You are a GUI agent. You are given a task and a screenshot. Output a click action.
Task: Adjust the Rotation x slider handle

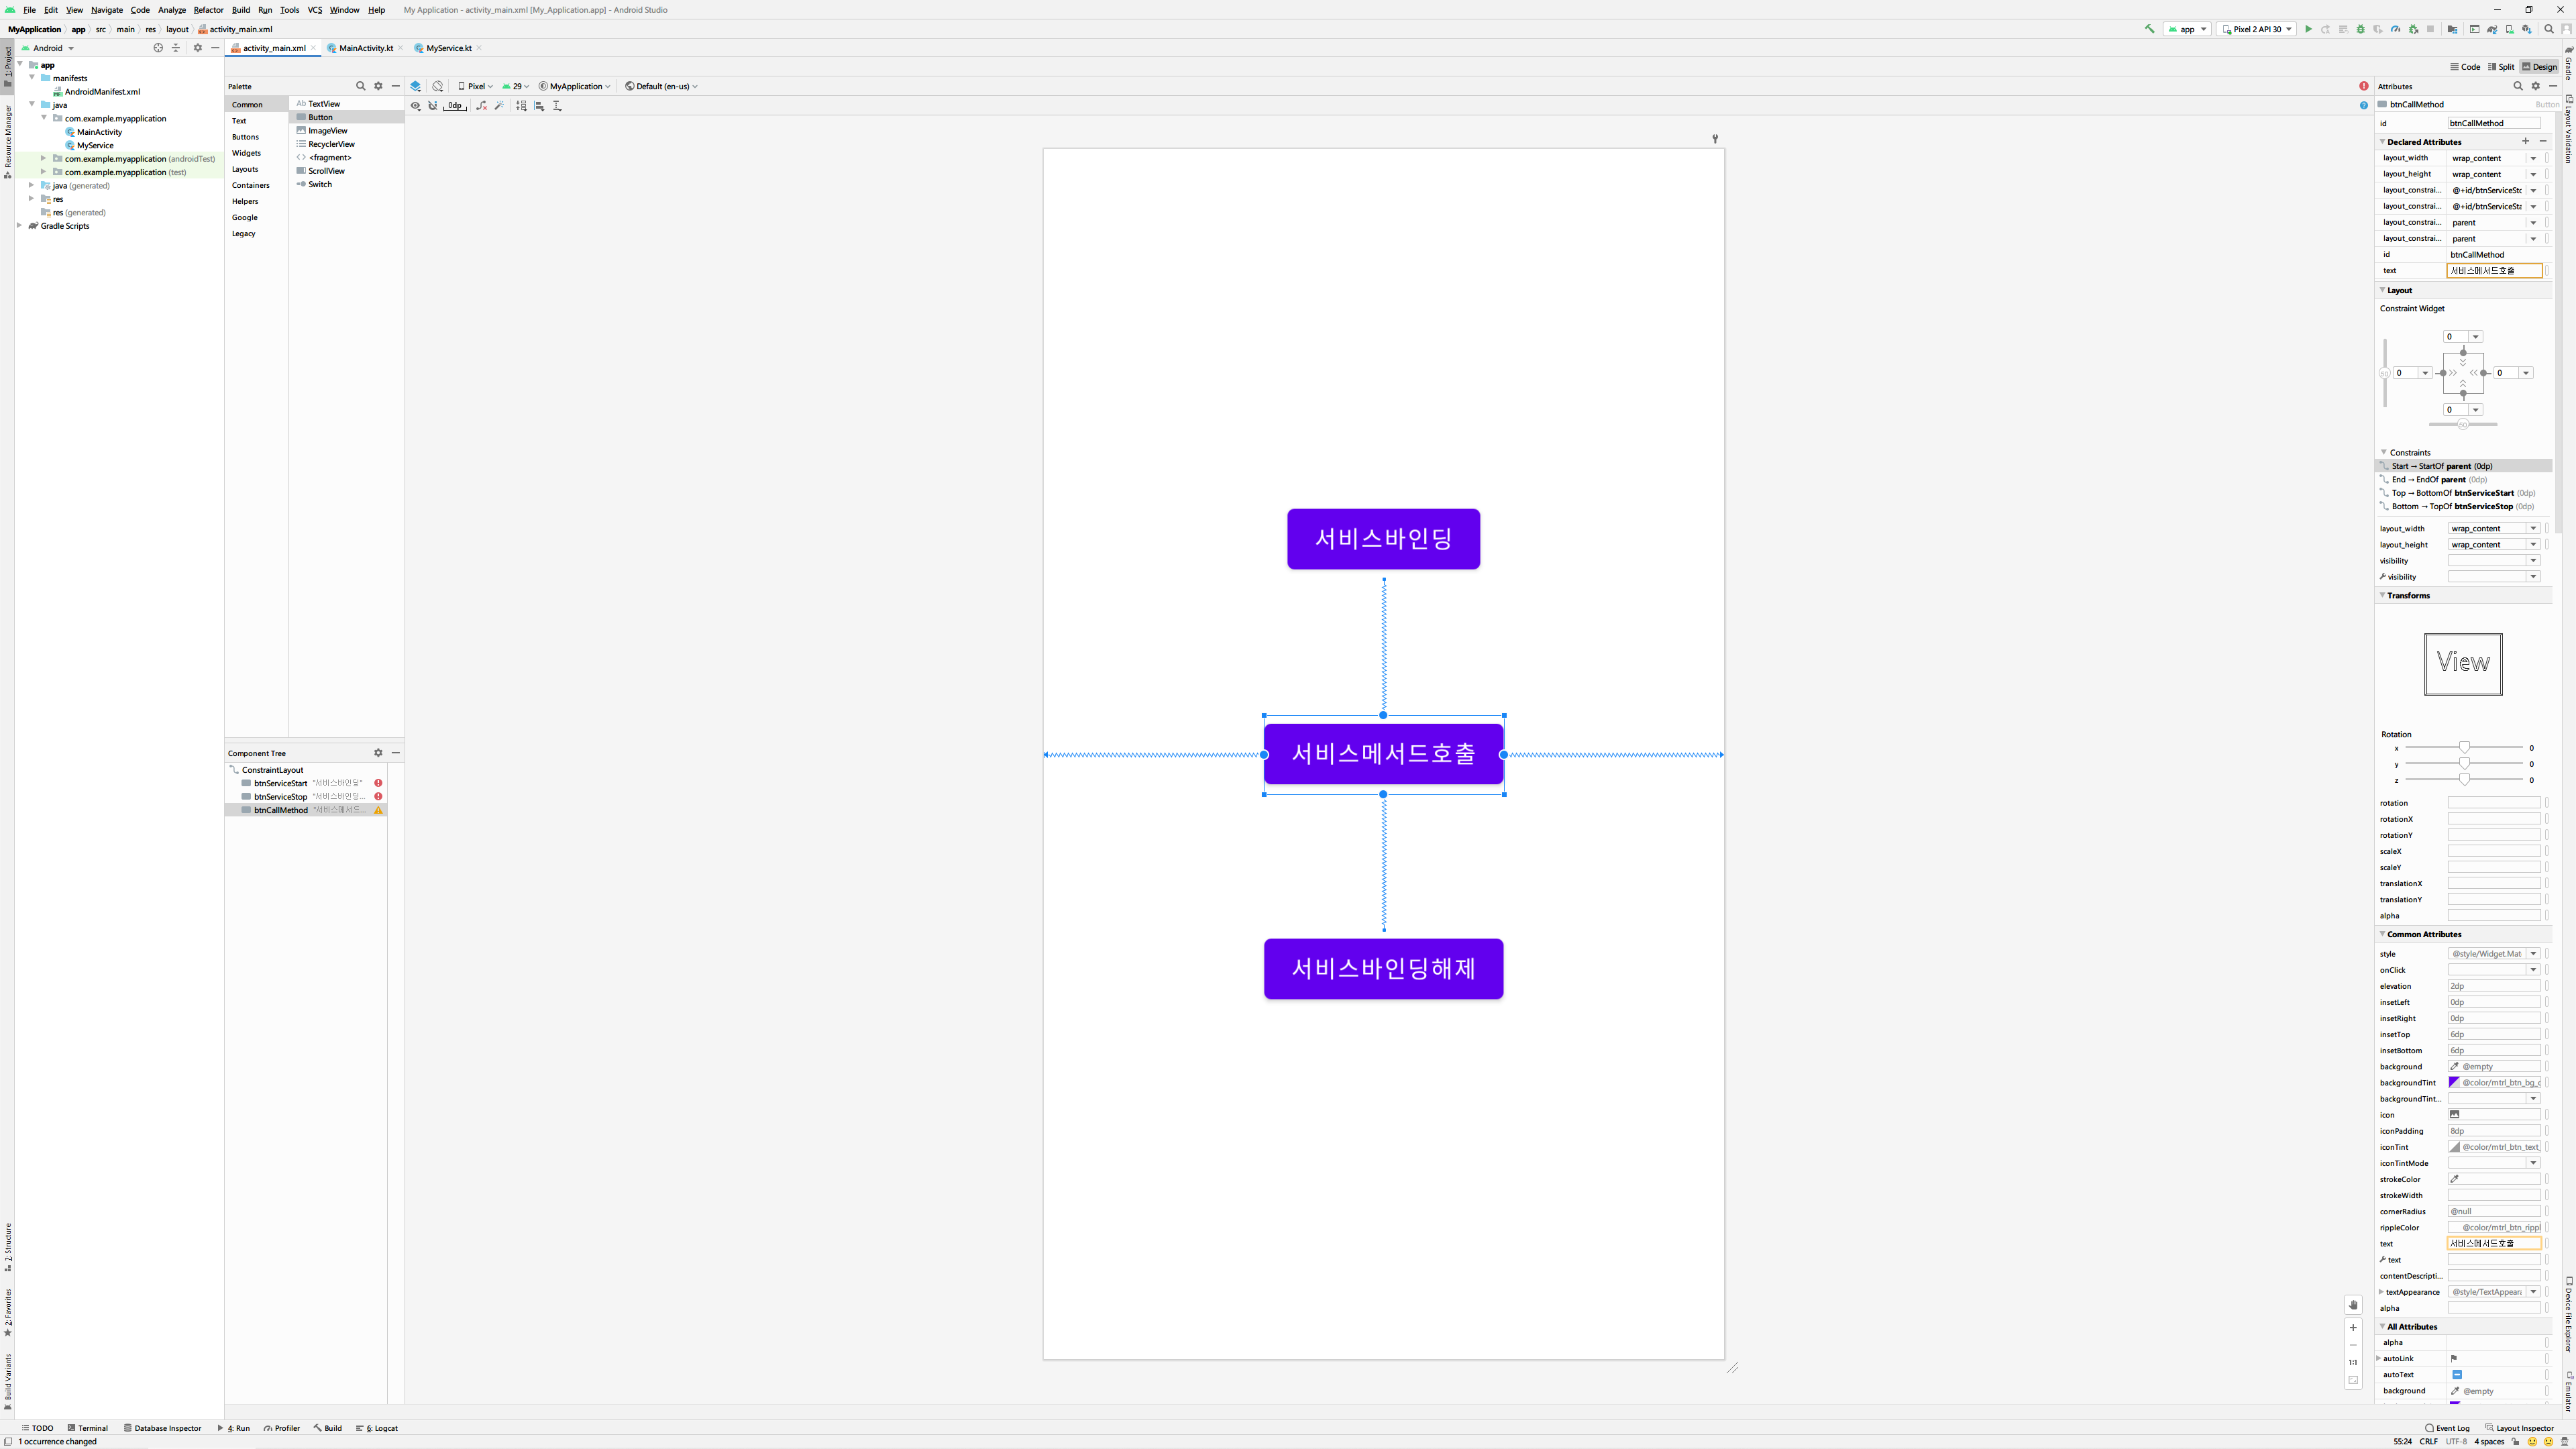2464,748
